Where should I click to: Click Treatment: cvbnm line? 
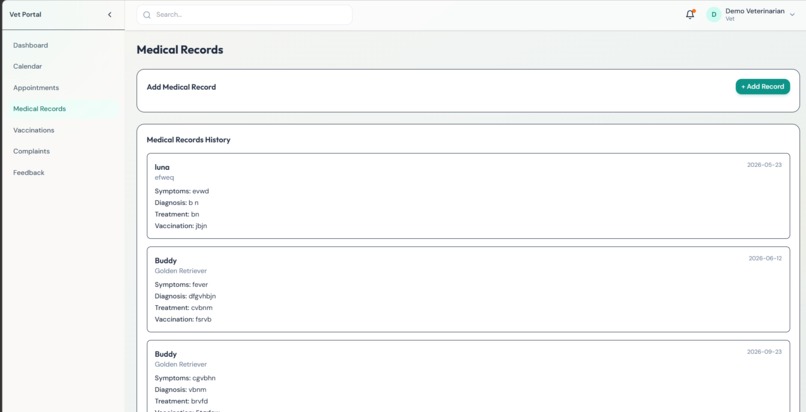click(x=184, y=308)
